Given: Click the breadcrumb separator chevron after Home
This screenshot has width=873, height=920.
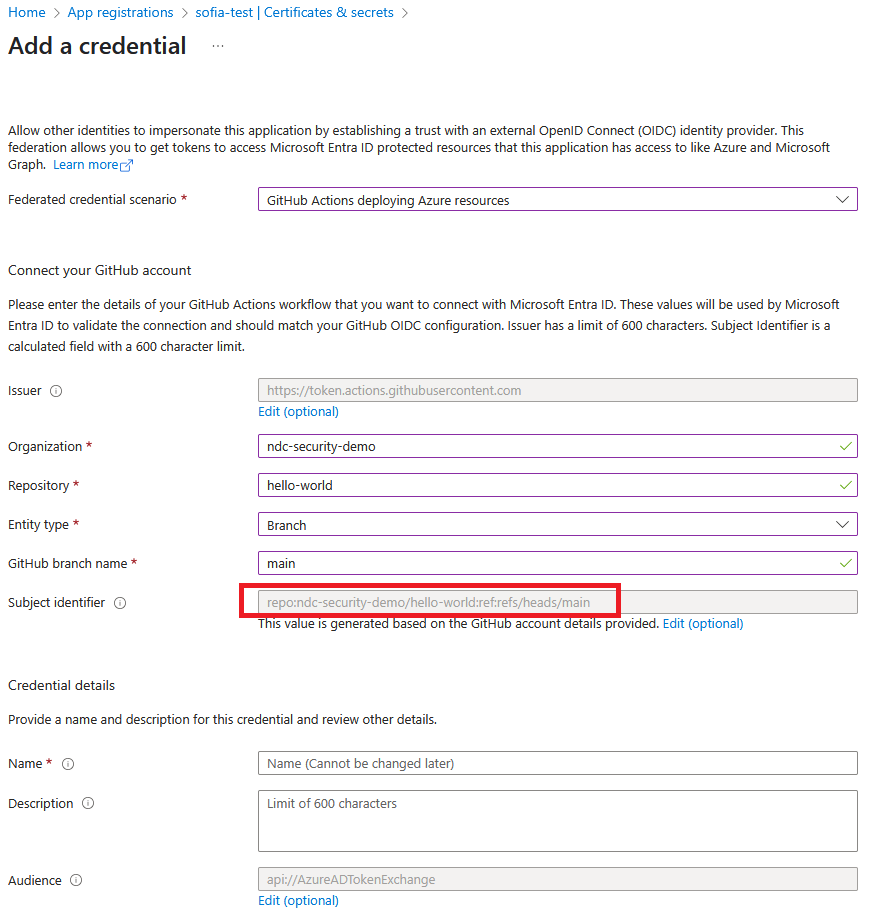Looking at the screenshot, I should [54, 12].
